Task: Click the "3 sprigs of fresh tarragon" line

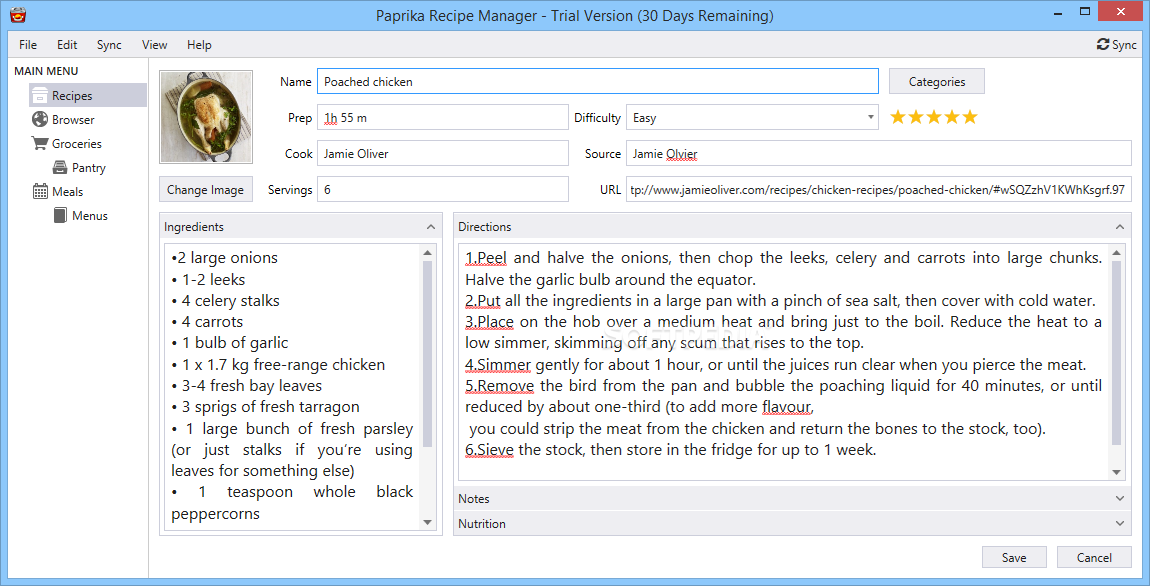Action: click(265, 407)
